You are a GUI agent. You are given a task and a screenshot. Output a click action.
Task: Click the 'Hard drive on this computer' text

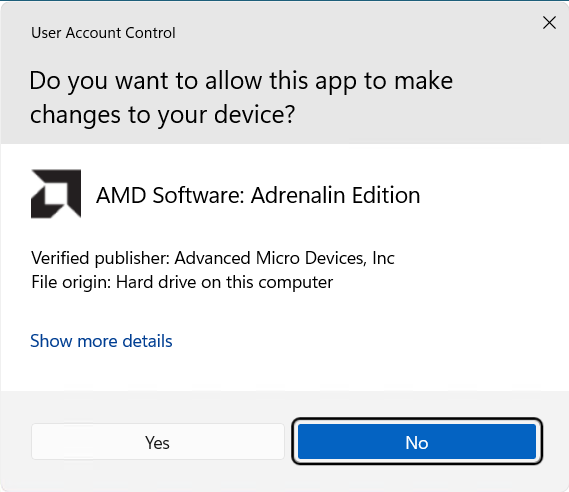coord(224,282)
